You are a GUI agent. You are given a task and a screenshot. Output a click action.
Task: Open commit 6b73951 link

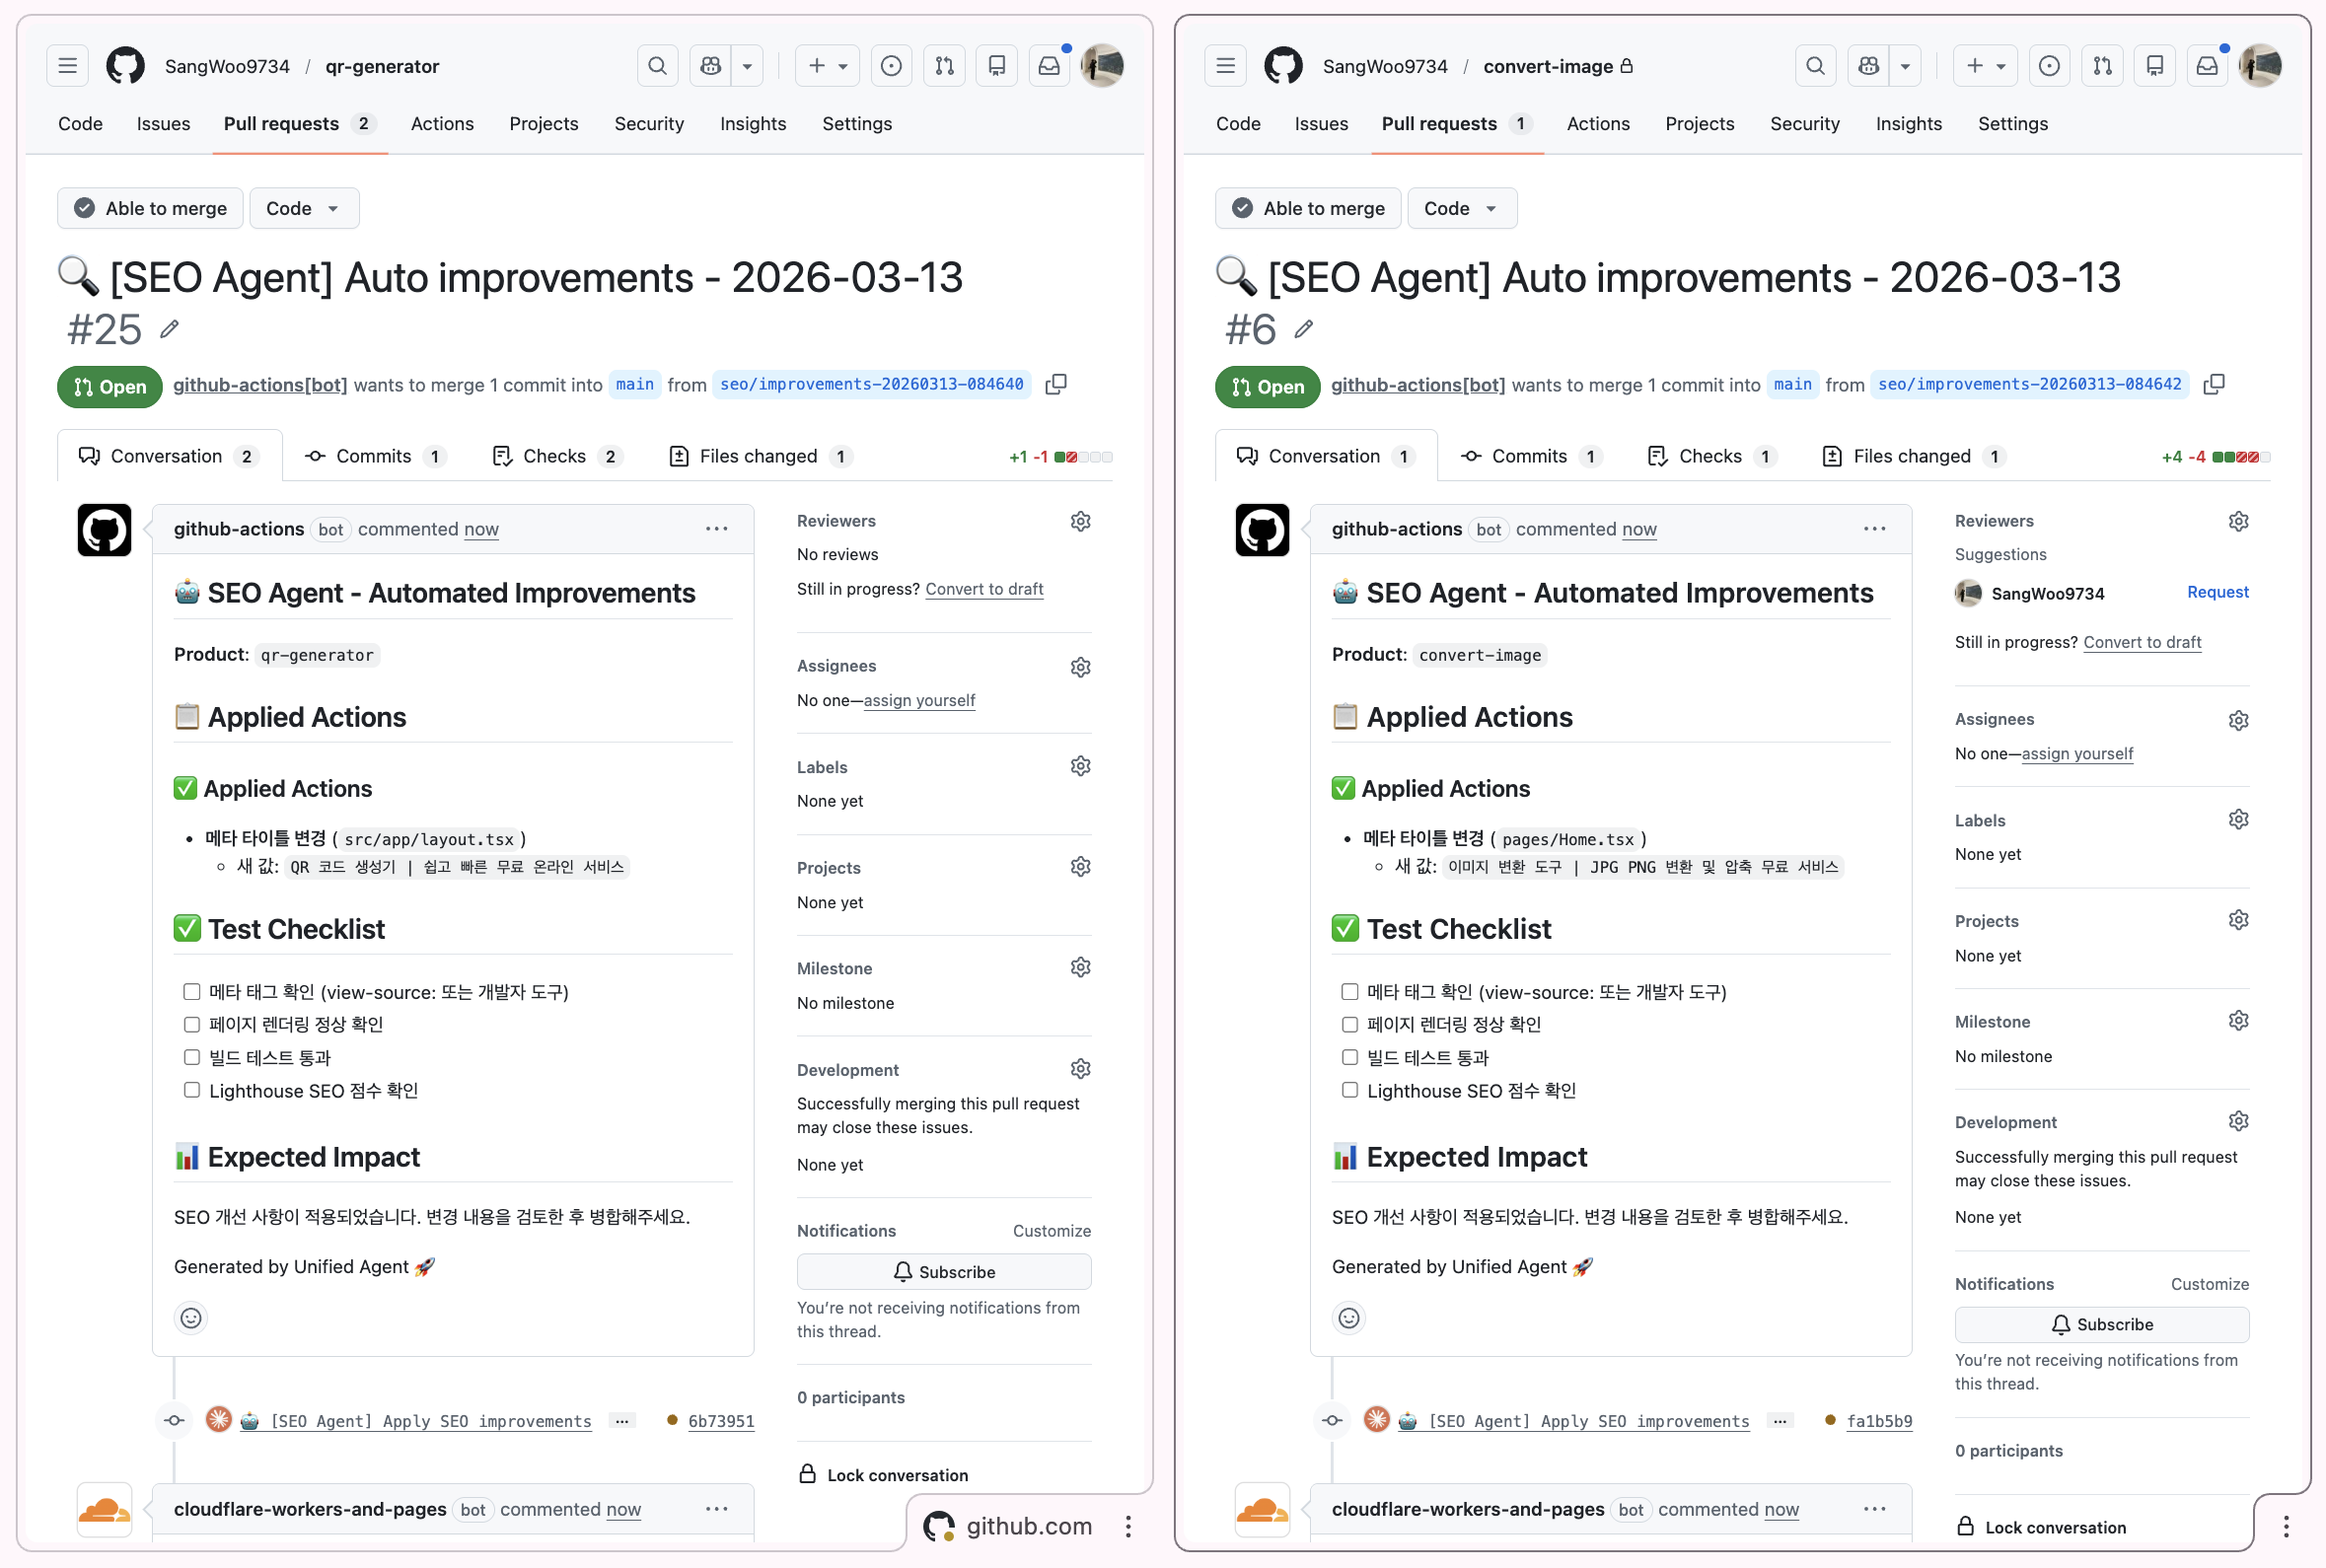721,1421
